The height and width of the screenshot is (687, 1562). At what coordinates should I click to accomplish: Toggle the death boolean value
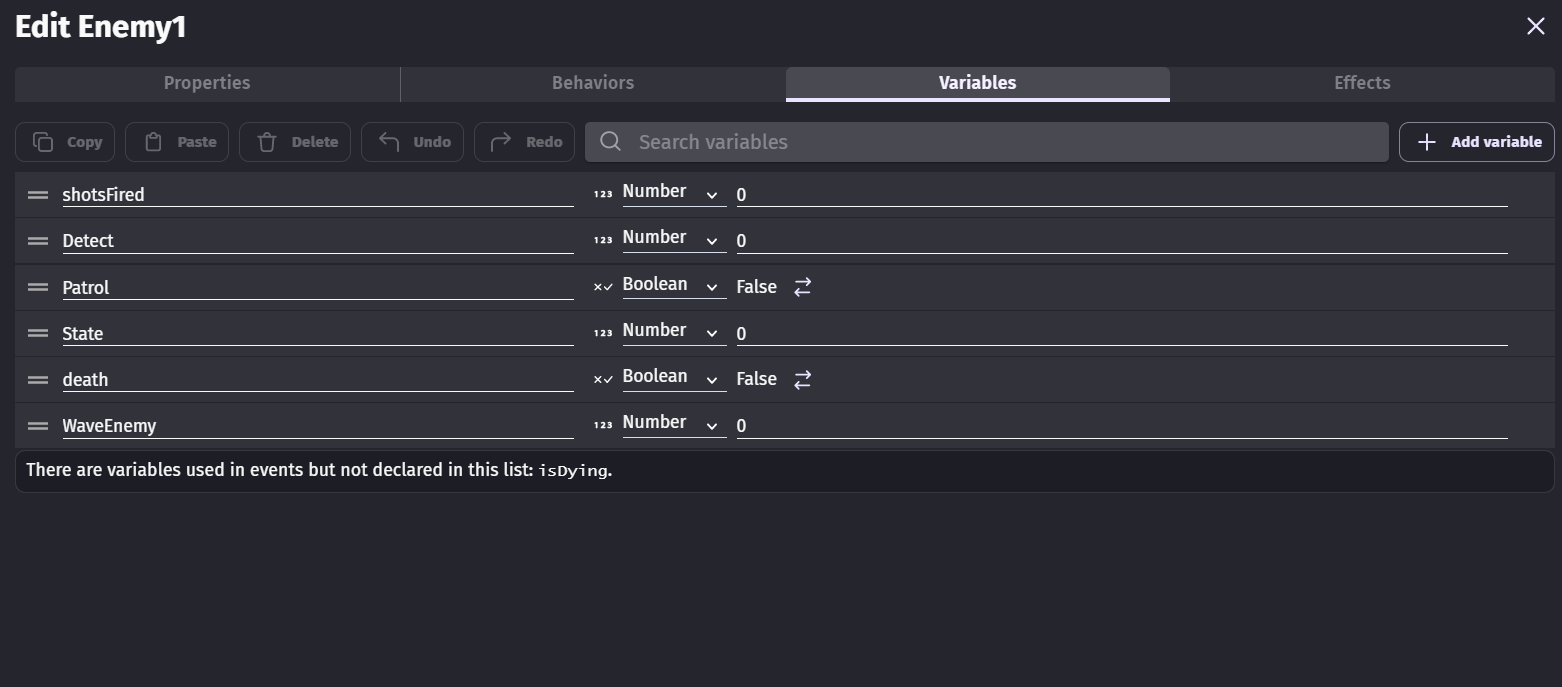click(x=802, y=380)
